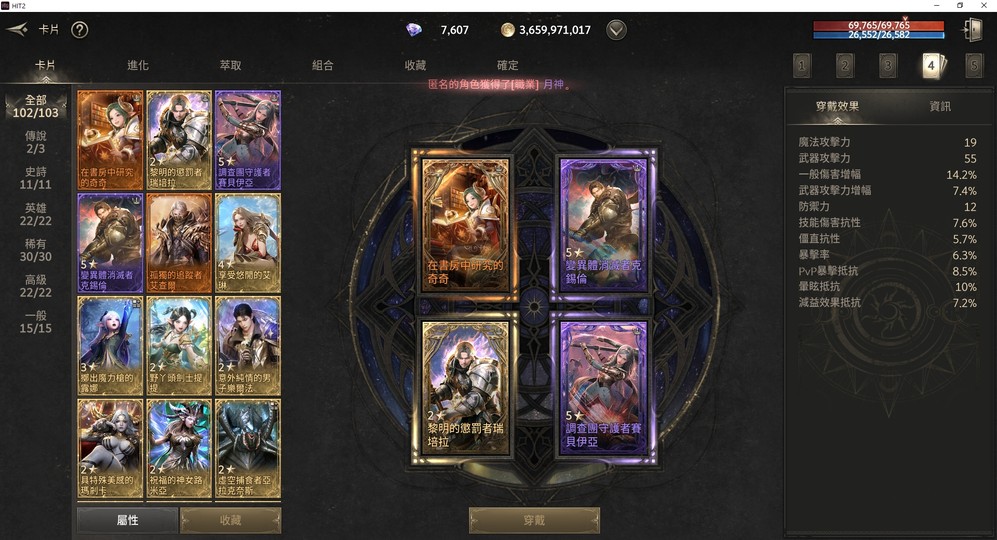
Task: Select the 孤獨的追蹤者 card thumbnail in list
Action: coord(179,243)
